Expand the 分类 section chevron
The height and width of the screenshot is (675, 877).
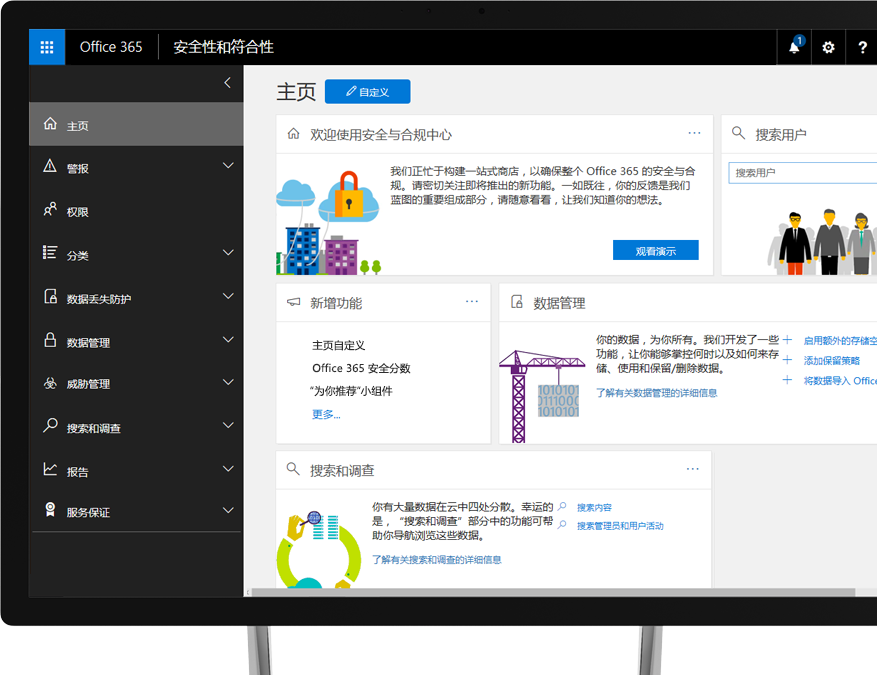pos(228,253)
